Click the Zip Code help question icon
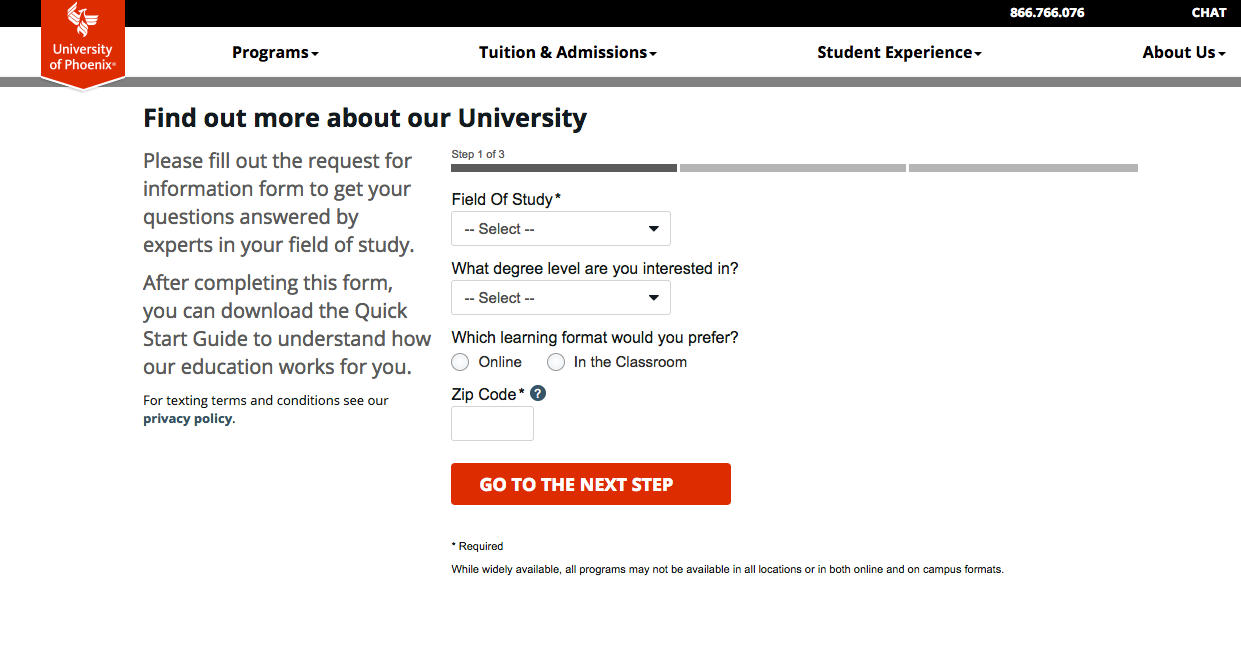 [538, 394]
